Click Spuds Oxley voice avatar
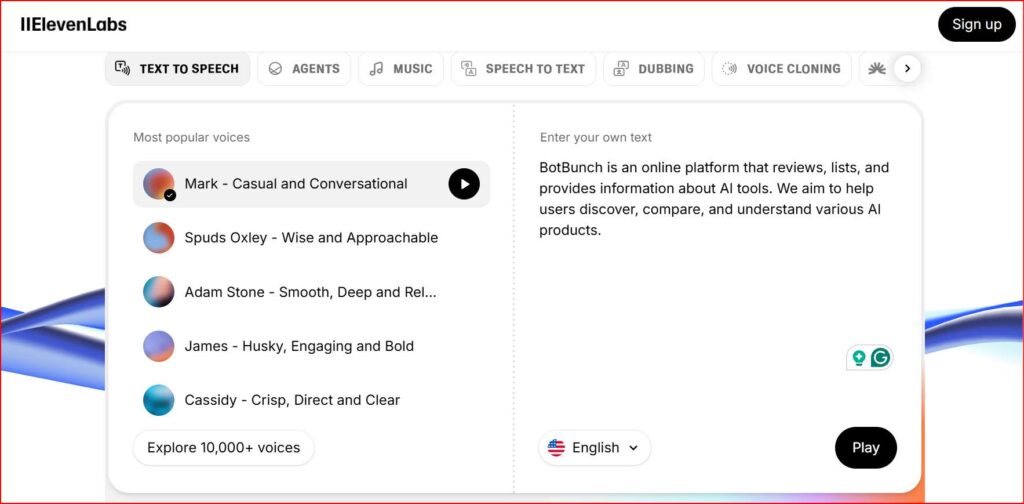 tap(159, 238)
